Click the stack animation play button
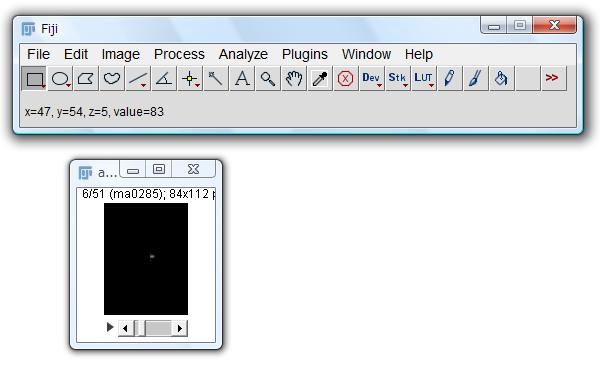600x384 pixels. (x=110, y=327)
